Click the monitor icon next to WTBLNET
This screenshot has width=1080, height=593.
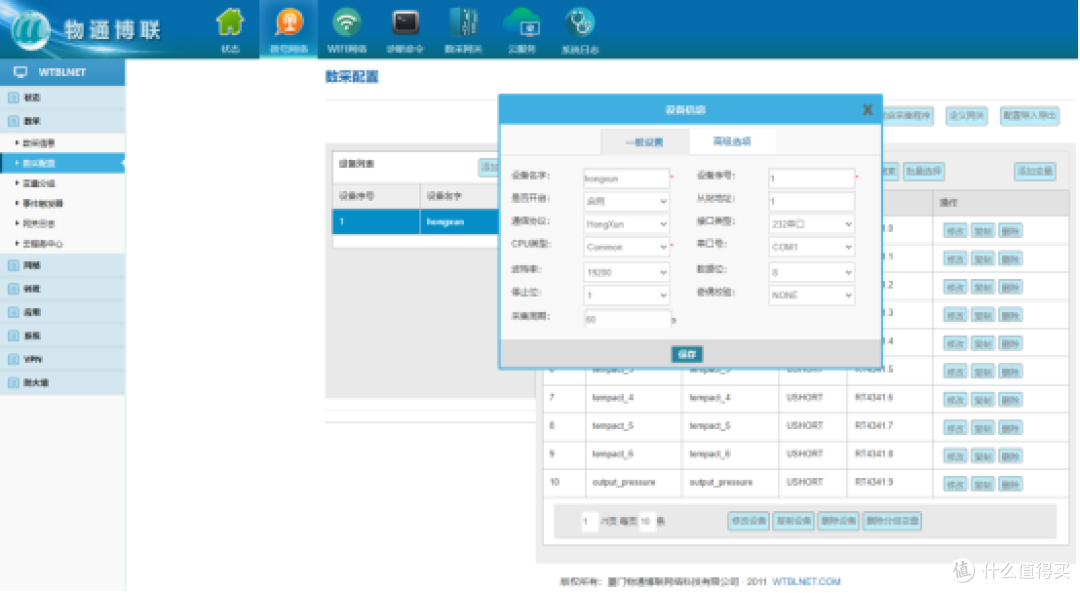point(21,72)
